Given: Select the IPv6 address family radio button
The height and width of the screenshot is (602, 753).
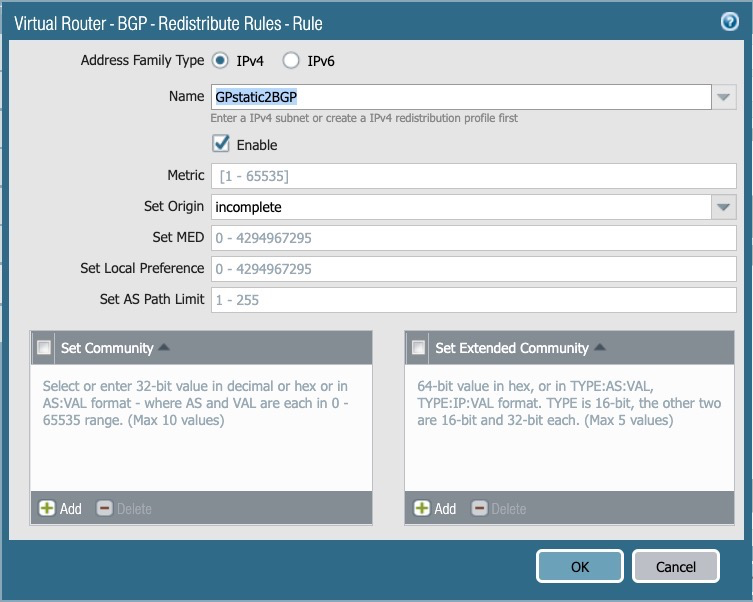Looking at the screenshot, I should [x=291, y=60].
